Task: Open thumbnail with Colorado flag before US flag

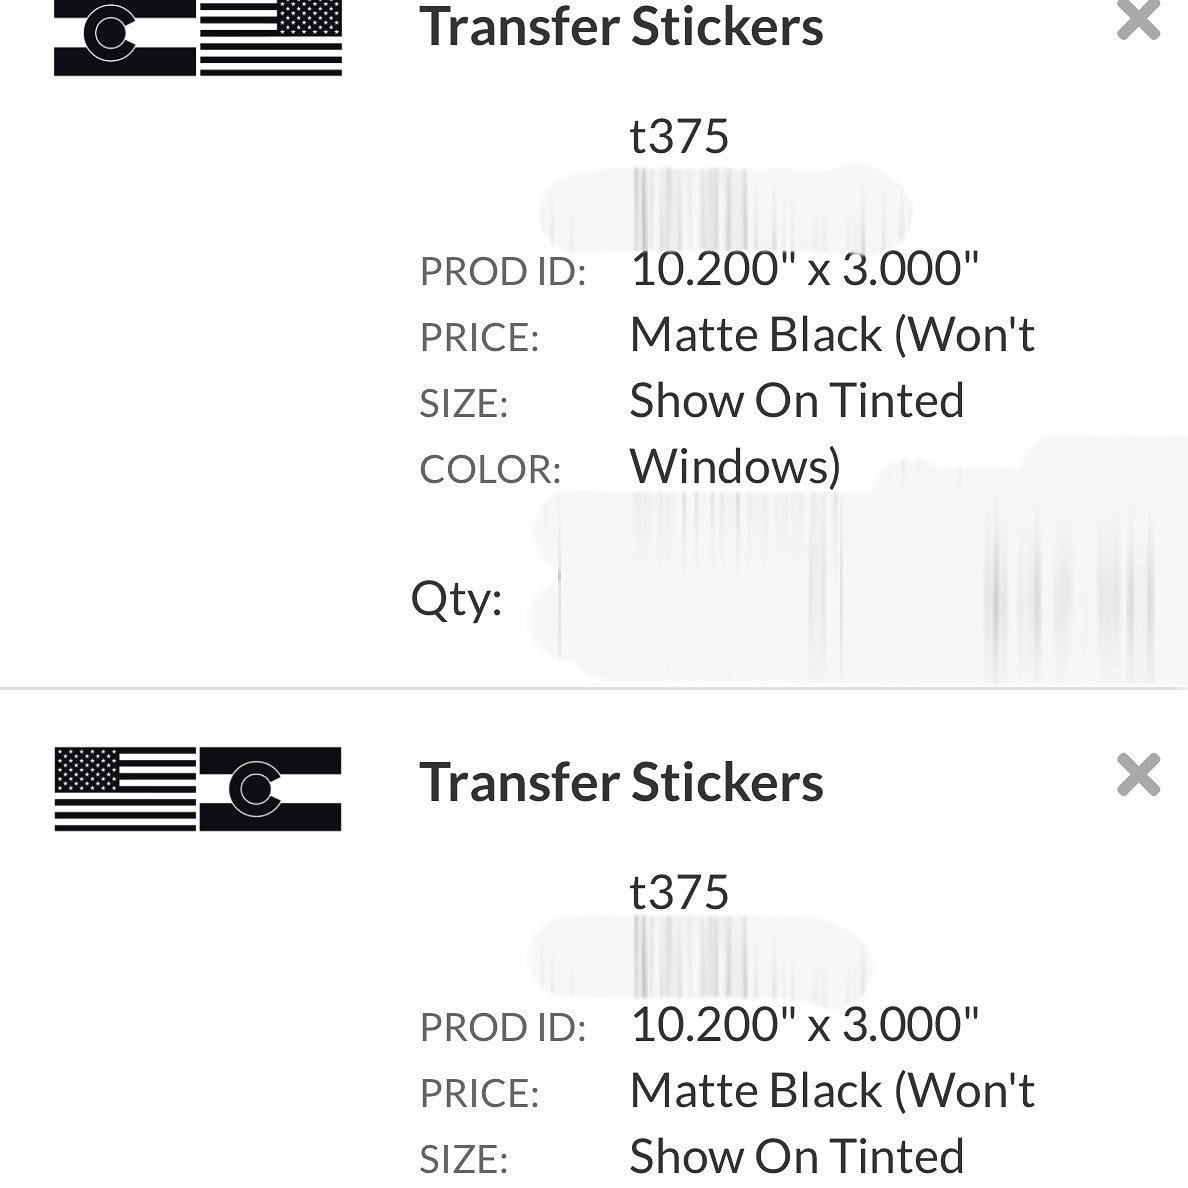Action: click(x=198, y=38)
